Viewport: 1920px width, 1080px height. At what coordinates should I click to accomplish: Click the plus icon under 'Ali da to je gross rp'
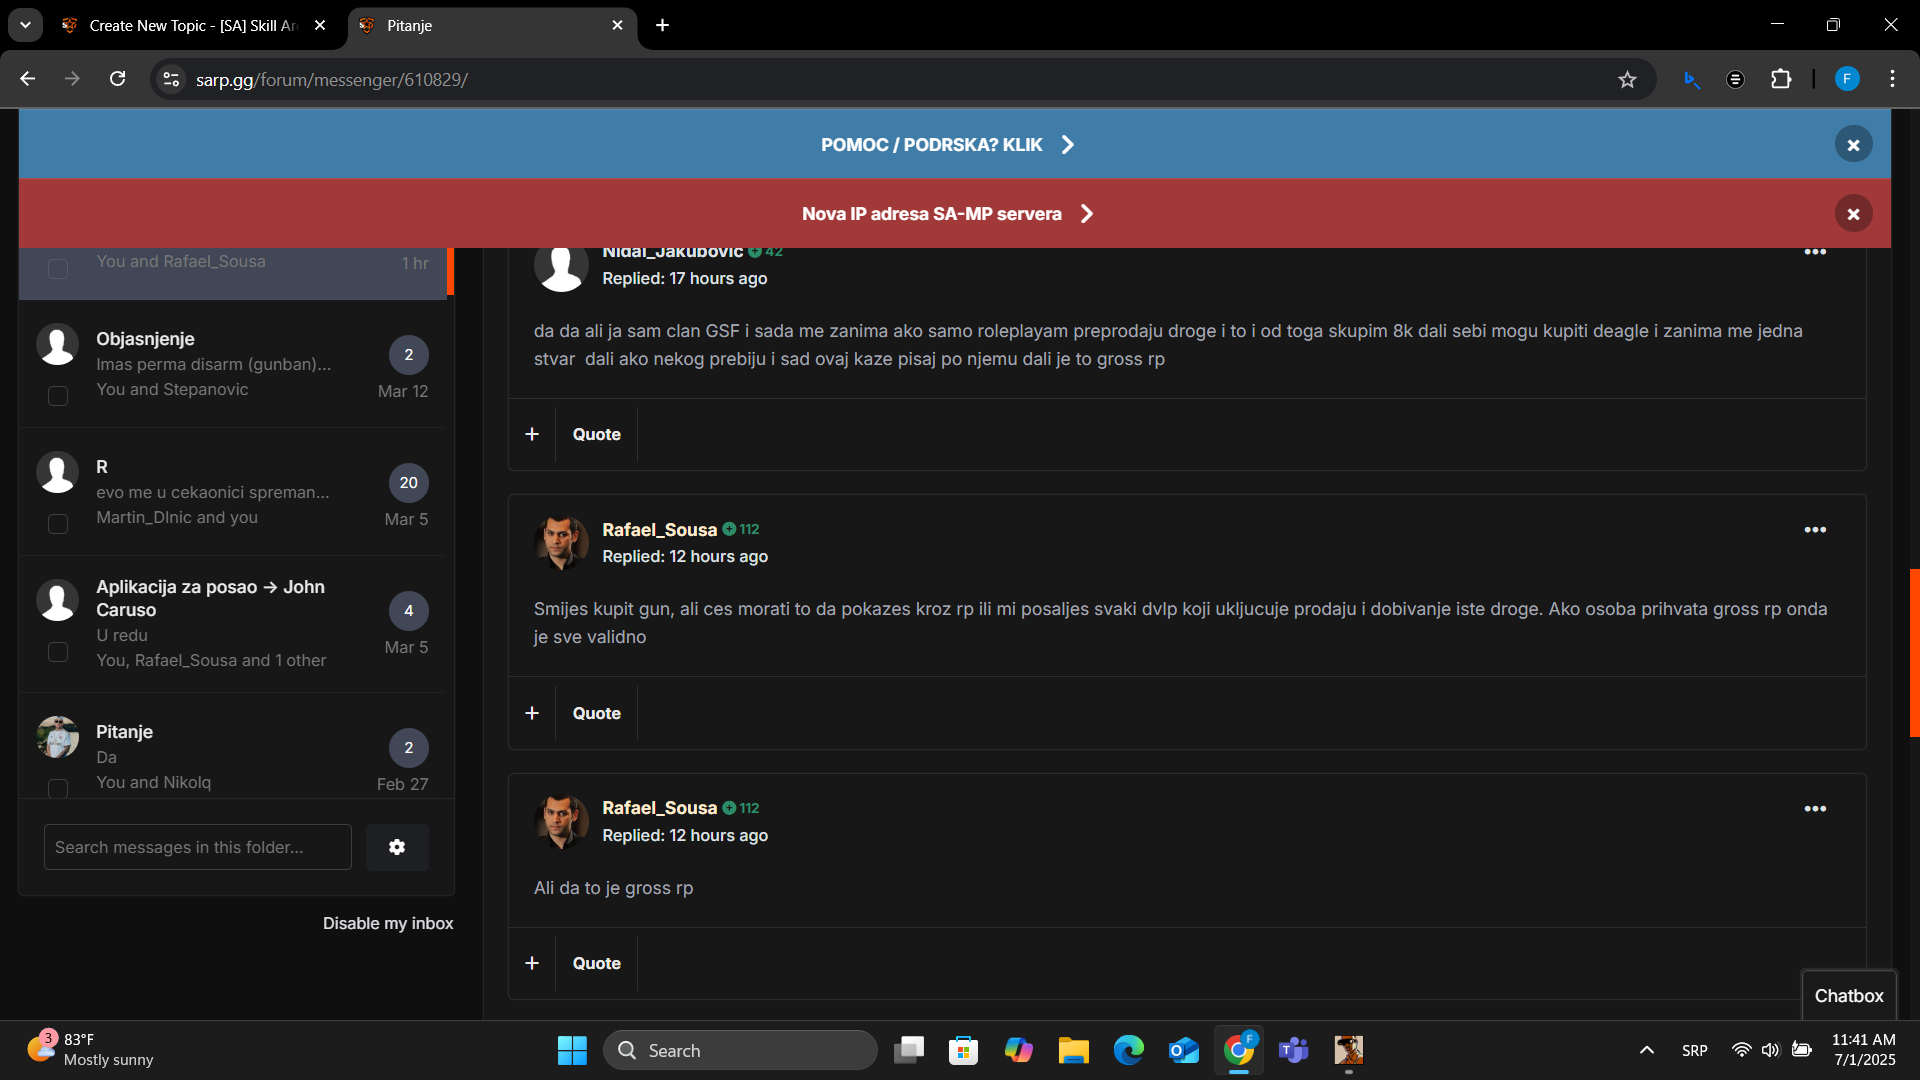[x=532, y=963]
